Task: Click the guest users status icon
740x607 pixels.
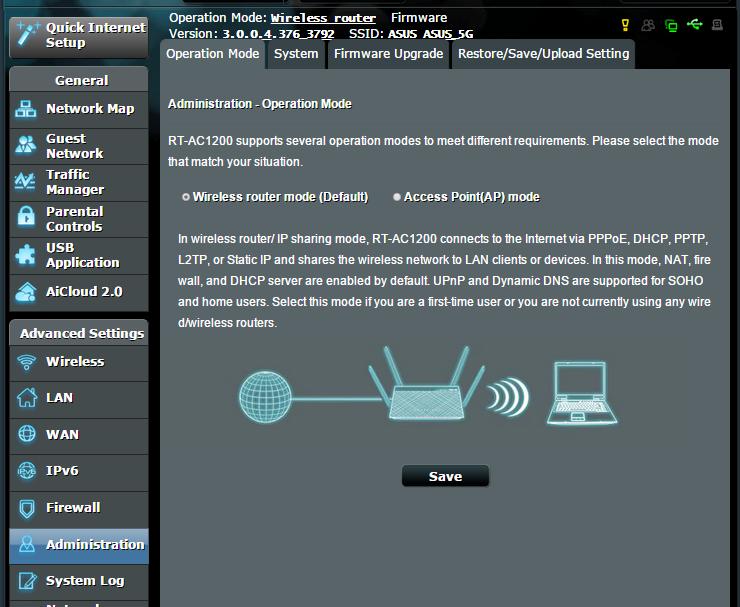Action: [x=648, y=25]
